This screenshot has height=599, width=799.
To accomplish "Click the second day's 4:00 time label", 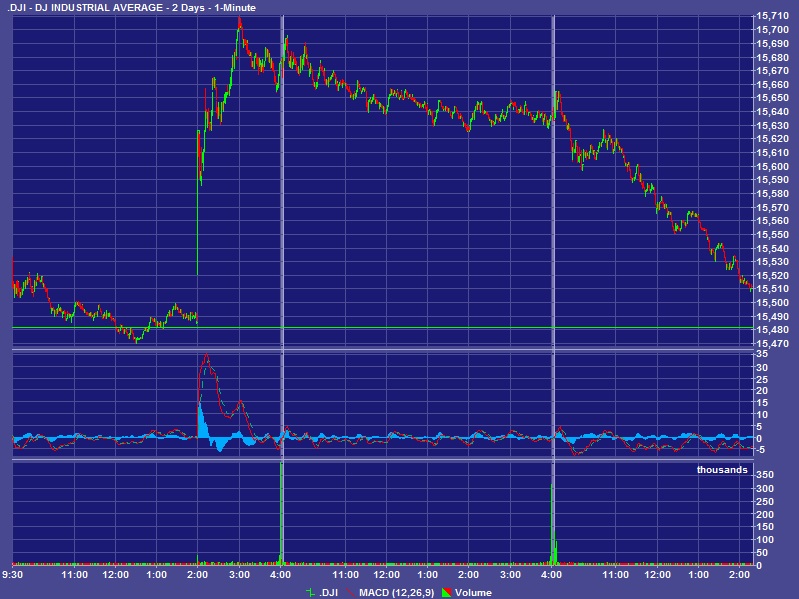I will pyautogui.click(x=551, y=575).
